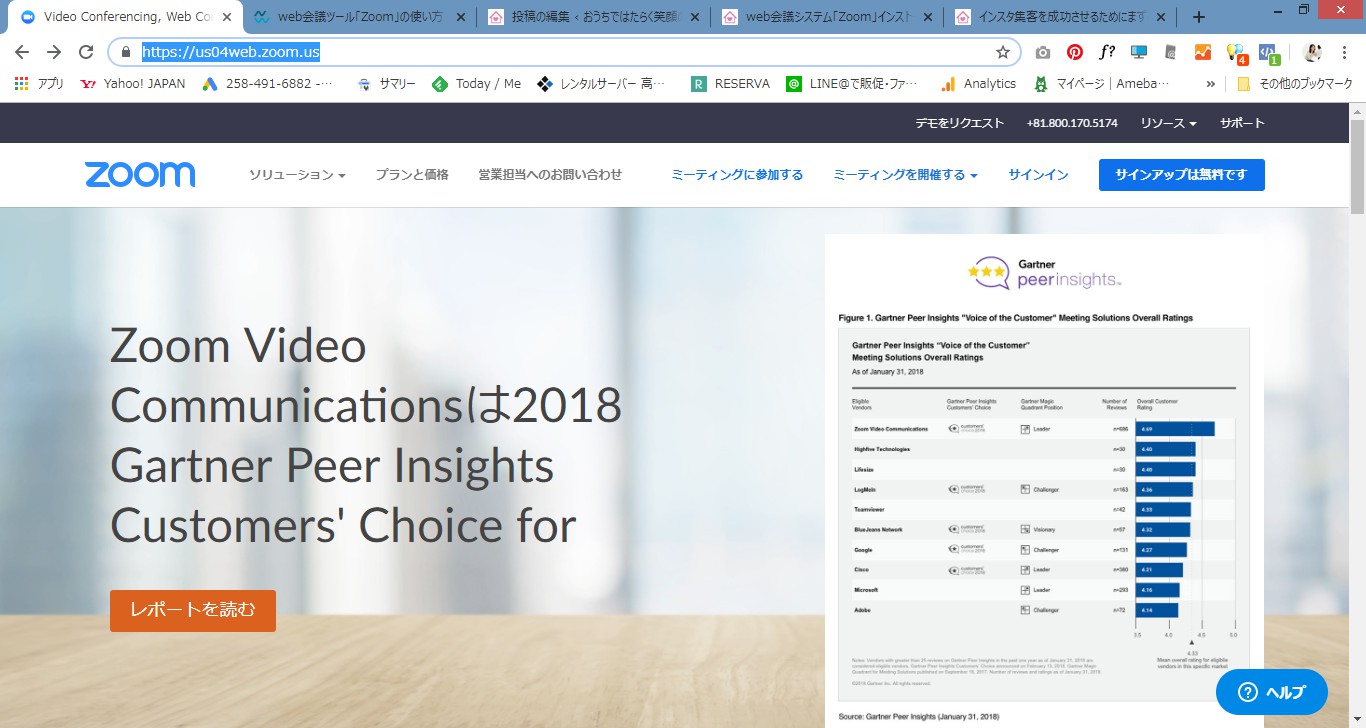The height and width of the screenshot is (728, 1366).
Task: Open the LINE@ bookmark
Action: [x=853, y=84]
